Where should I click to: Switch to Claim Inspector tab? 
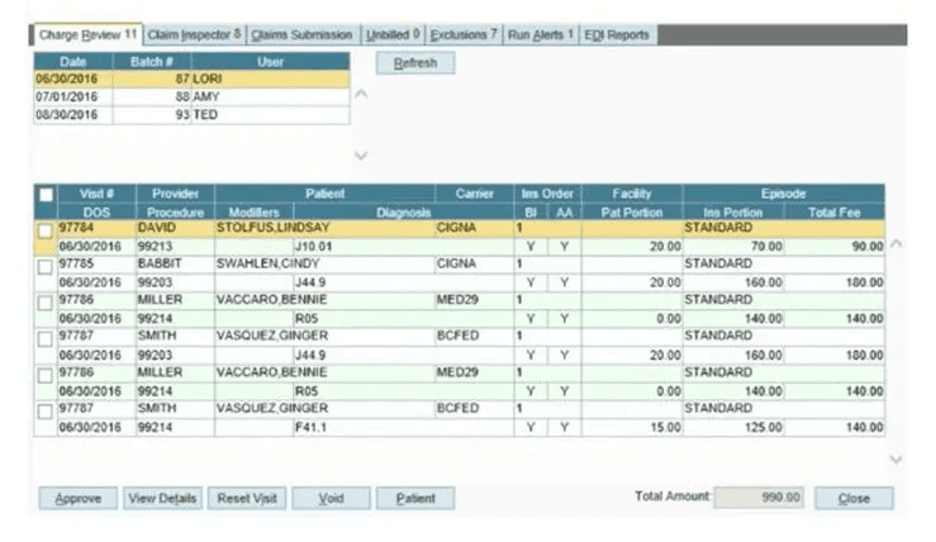[194, 35]
